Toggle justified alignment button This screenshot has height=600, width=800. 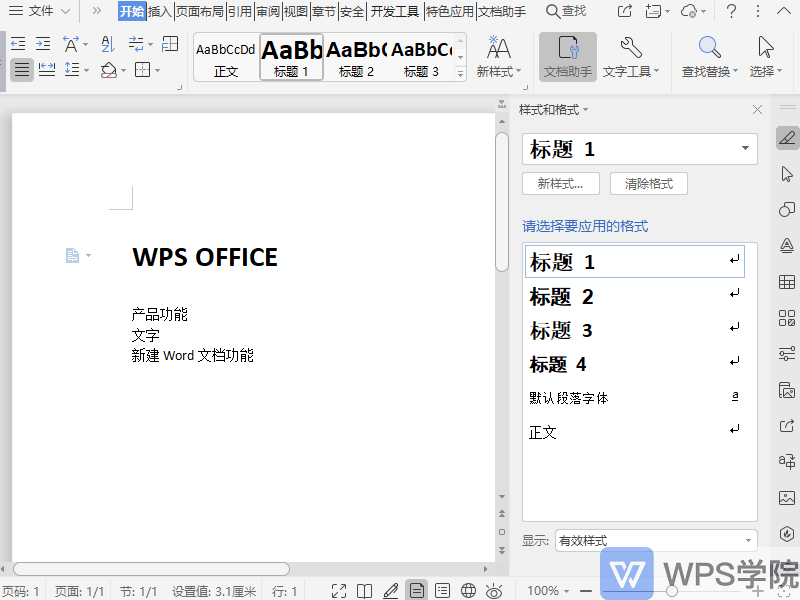(21, 69)
